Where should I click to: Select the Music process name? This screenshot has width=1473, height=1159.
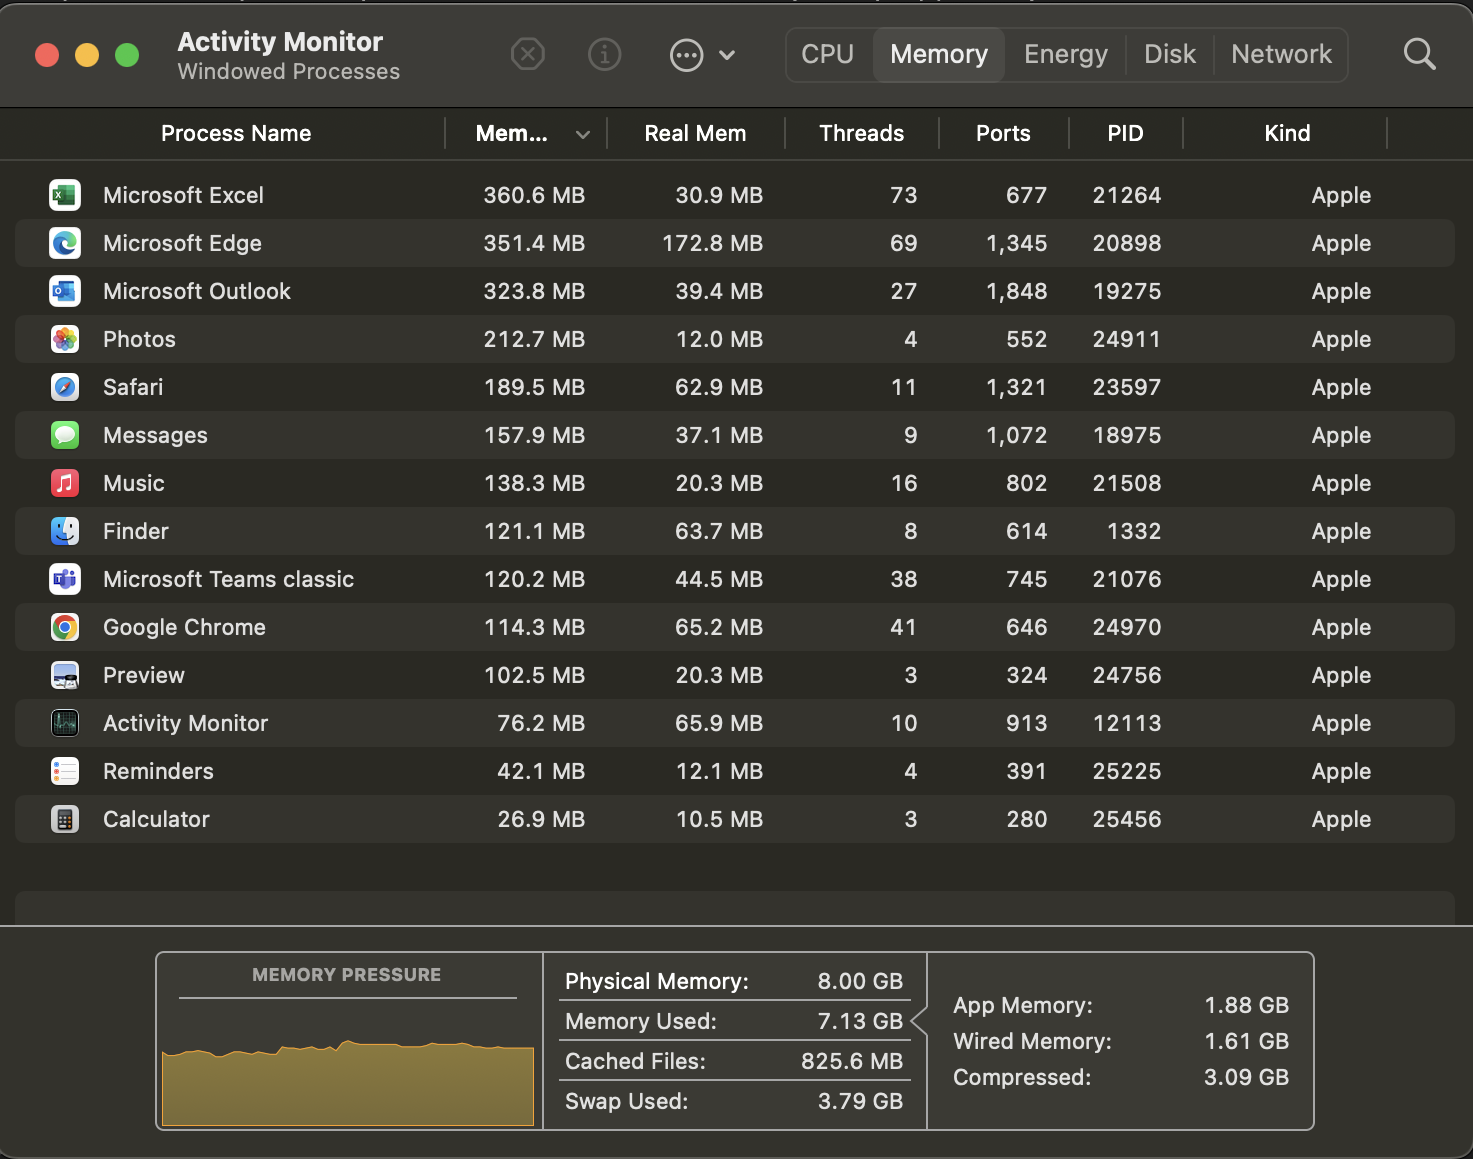(x=134, y=483)
